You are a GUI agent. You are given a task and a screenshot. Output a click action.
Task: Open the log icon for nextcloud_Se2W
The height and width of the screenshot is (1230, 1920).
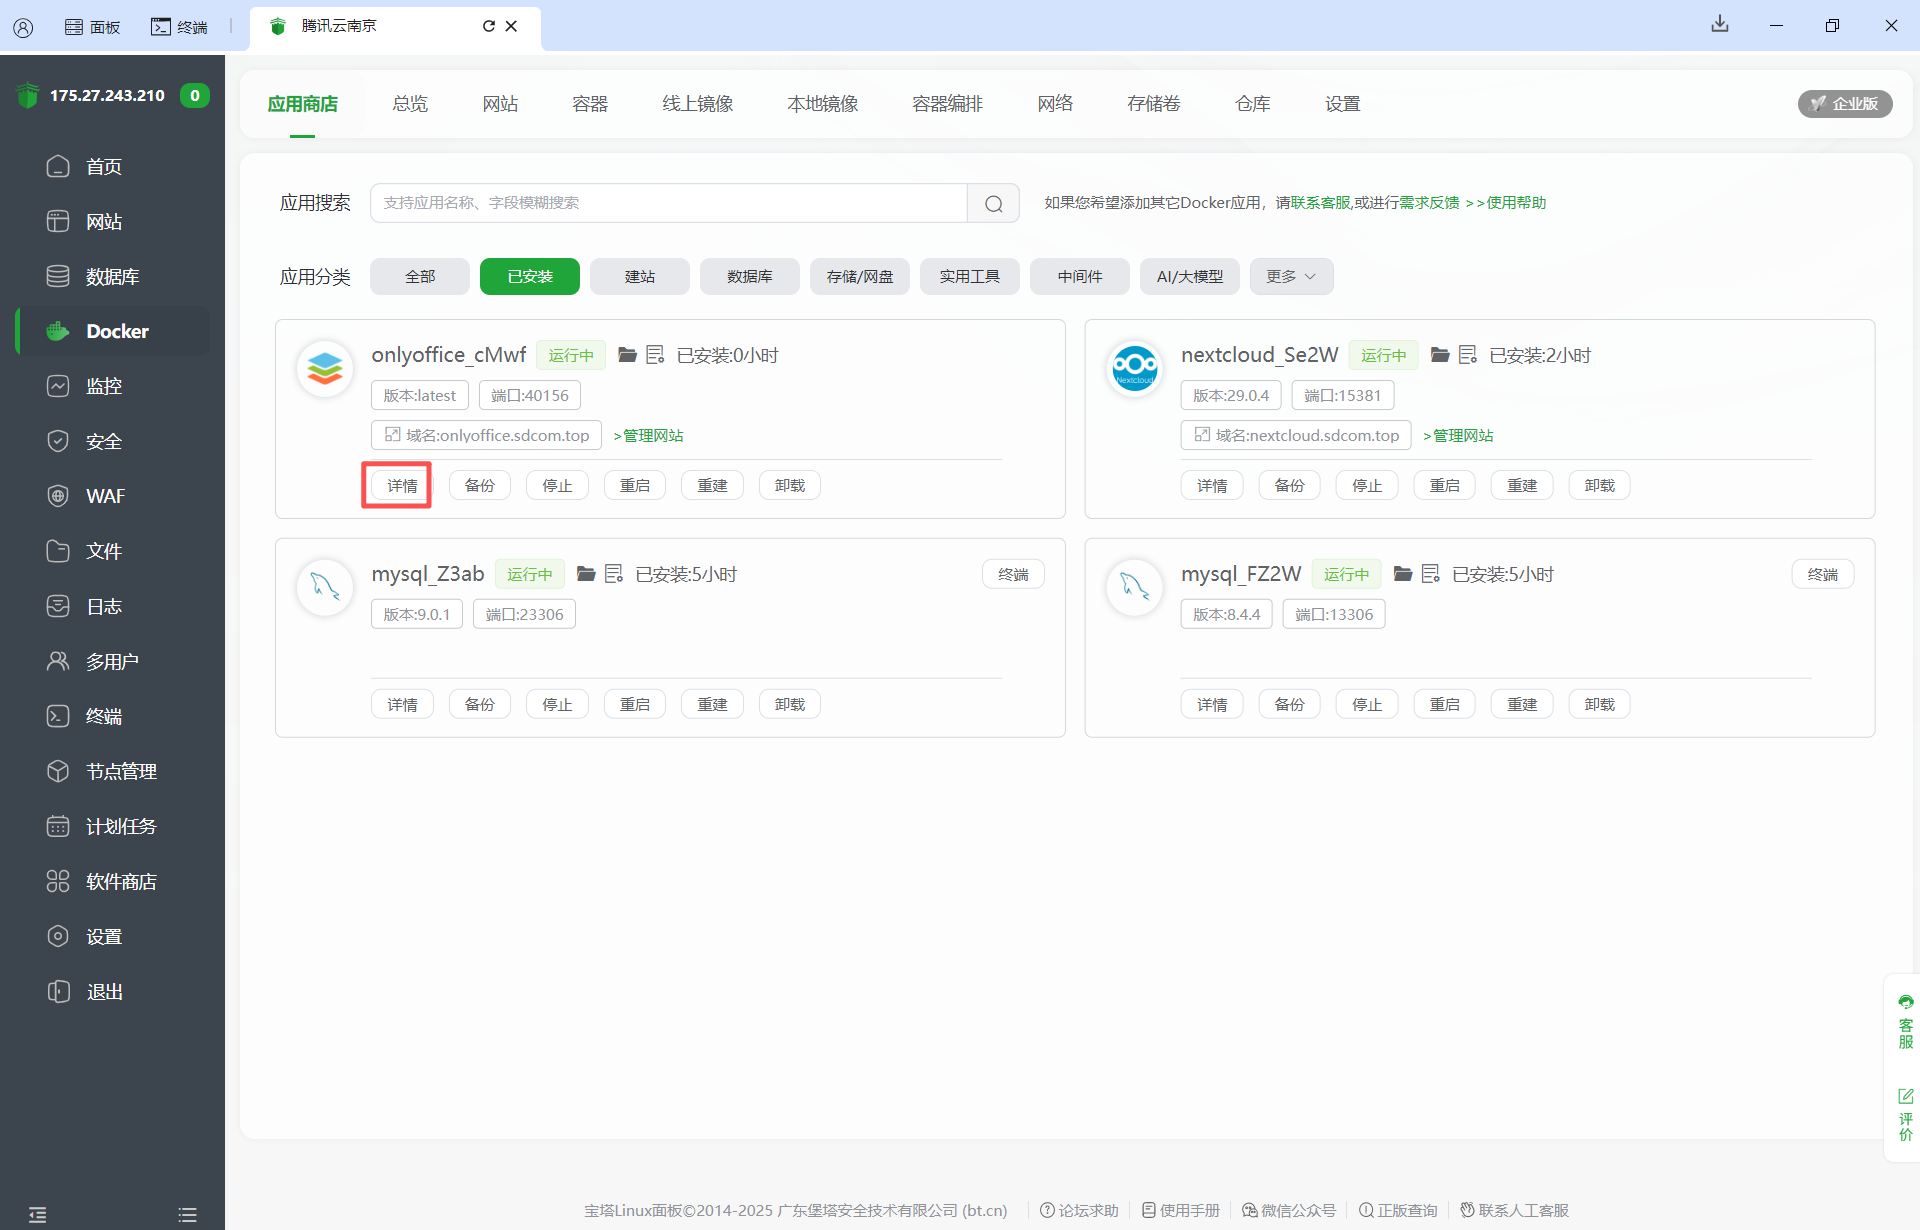(1467, 355)
